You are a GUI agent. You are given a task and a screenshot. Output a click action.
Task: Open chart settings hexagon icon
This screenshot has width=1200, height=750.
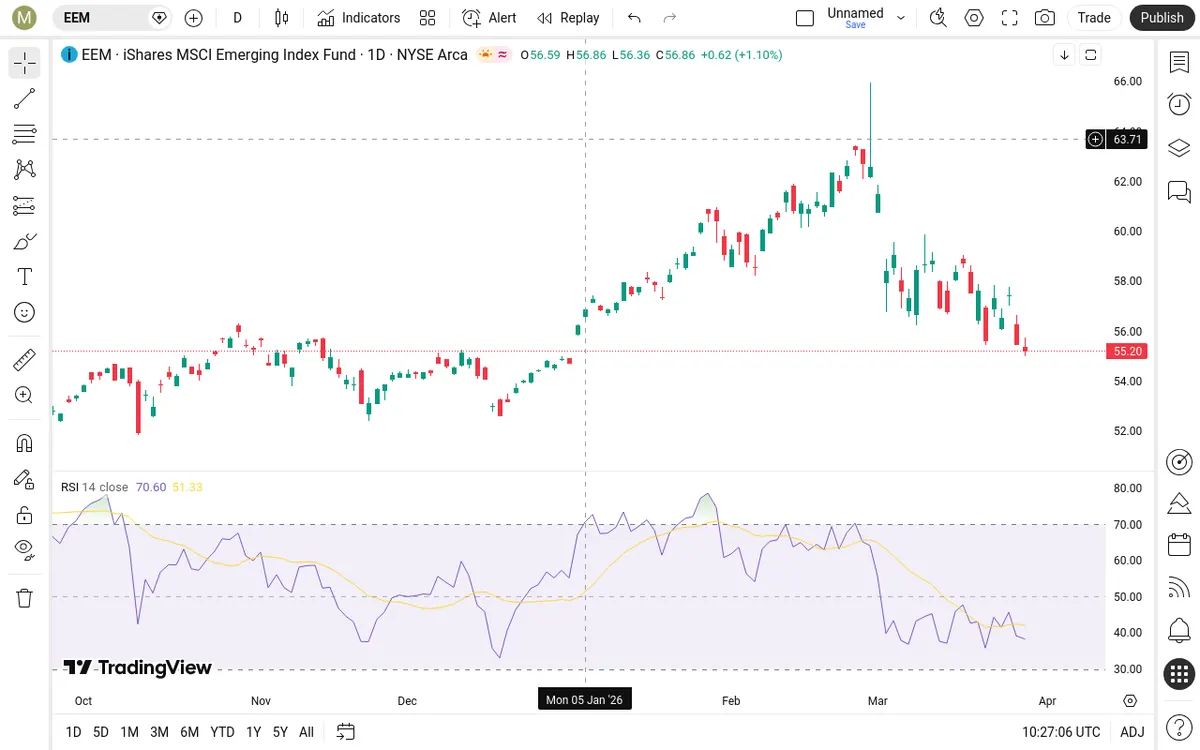pyautogui.click(x=974, y=17)
